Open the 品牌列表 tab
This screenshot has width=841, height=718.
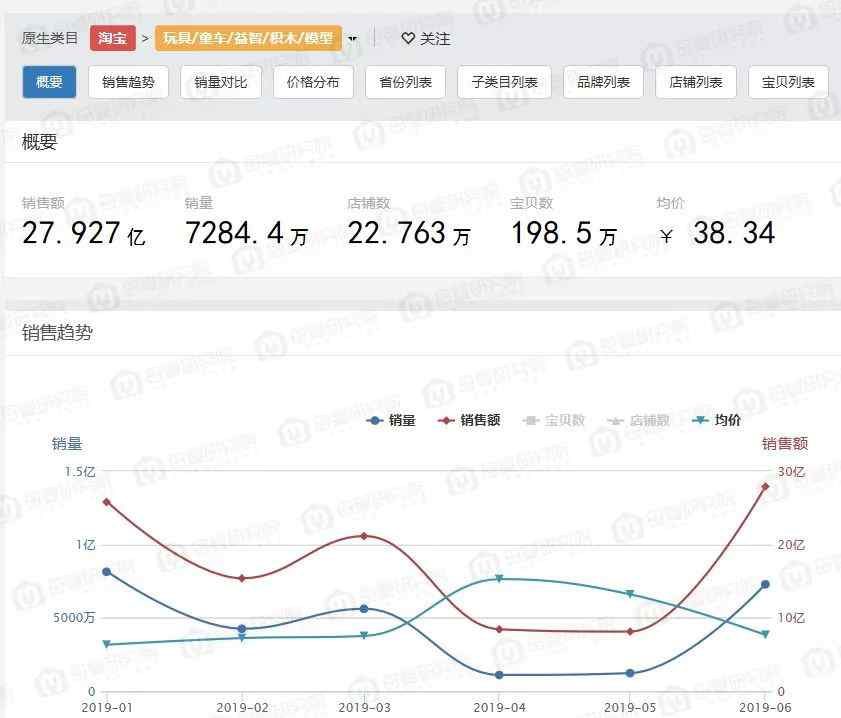coord(603,82)
